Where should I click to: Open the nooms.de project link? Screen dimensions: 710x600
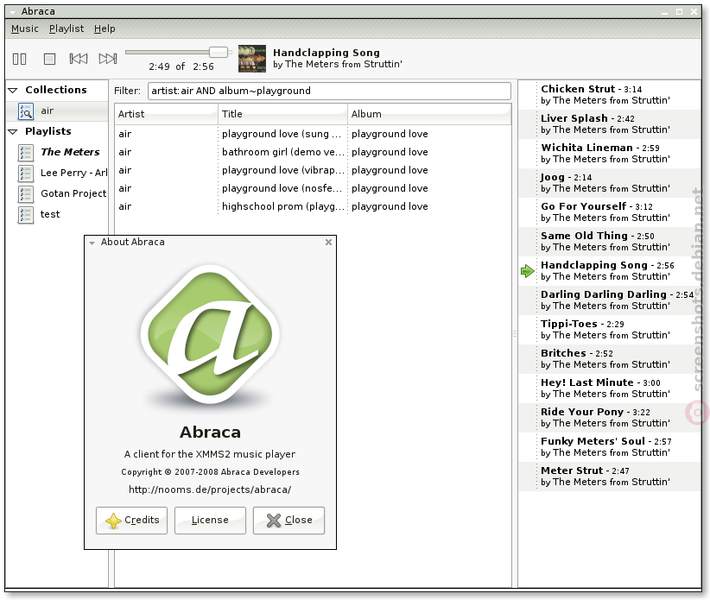click(210, 490)
